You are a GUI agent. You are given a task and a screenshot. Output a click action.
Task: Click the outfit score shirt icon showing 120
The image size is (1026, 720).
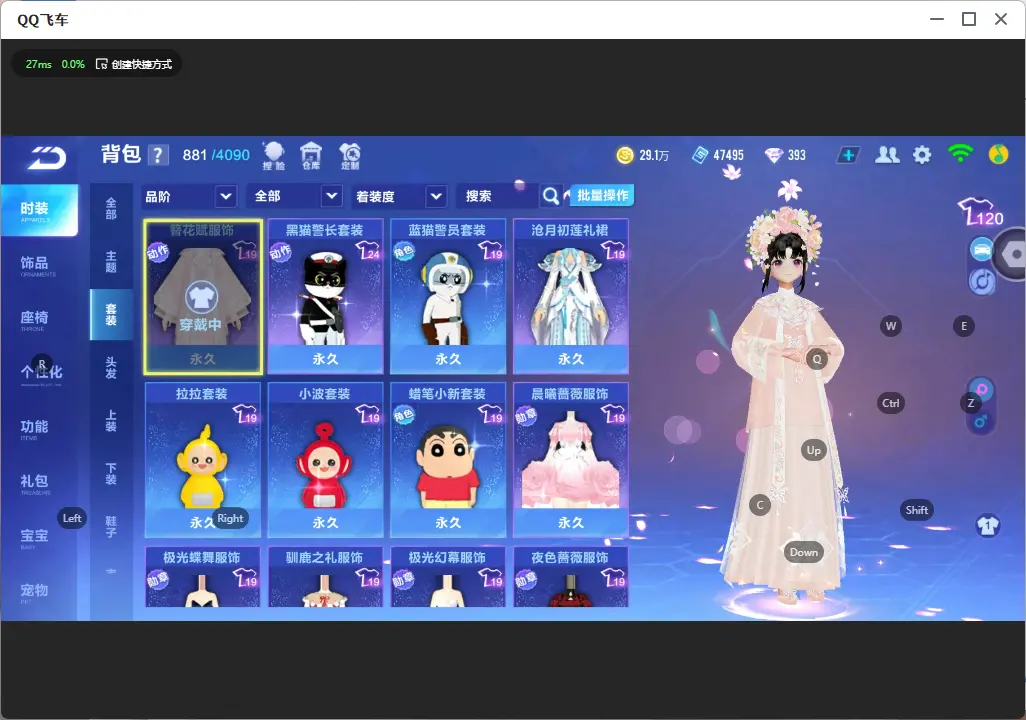[x=981, y=211]
